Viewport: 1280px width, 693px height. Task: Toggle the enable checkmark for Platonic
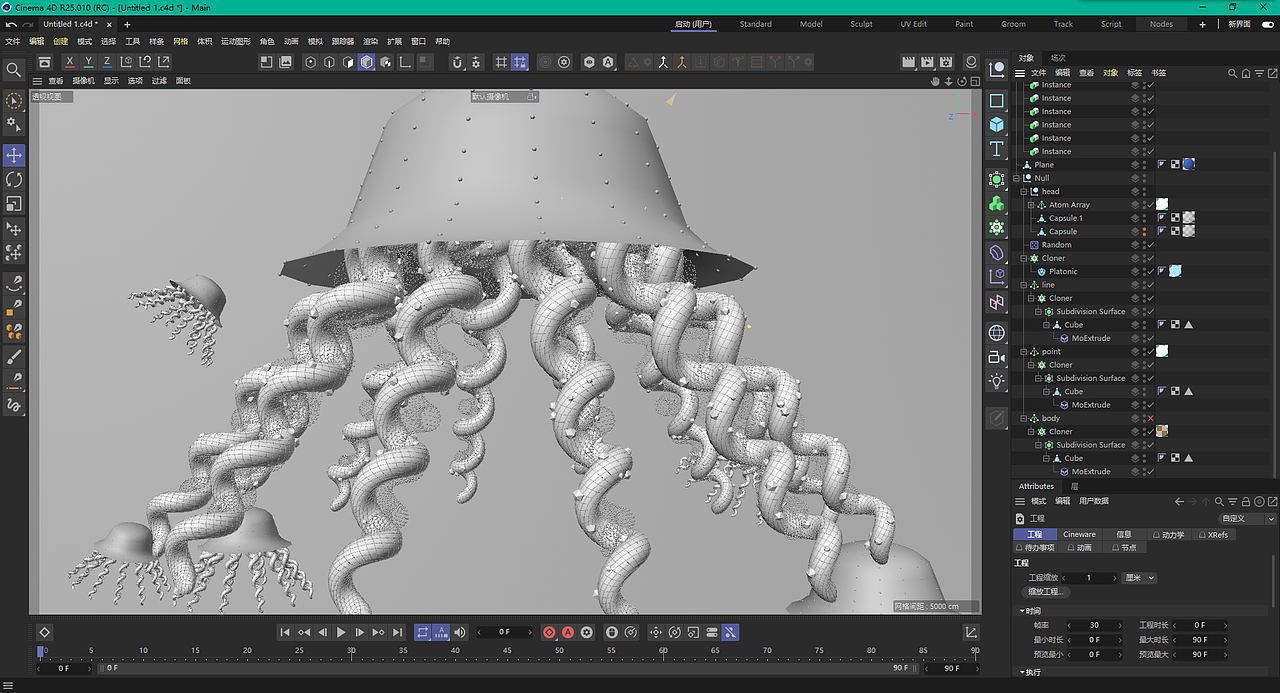click(1150, 271)
